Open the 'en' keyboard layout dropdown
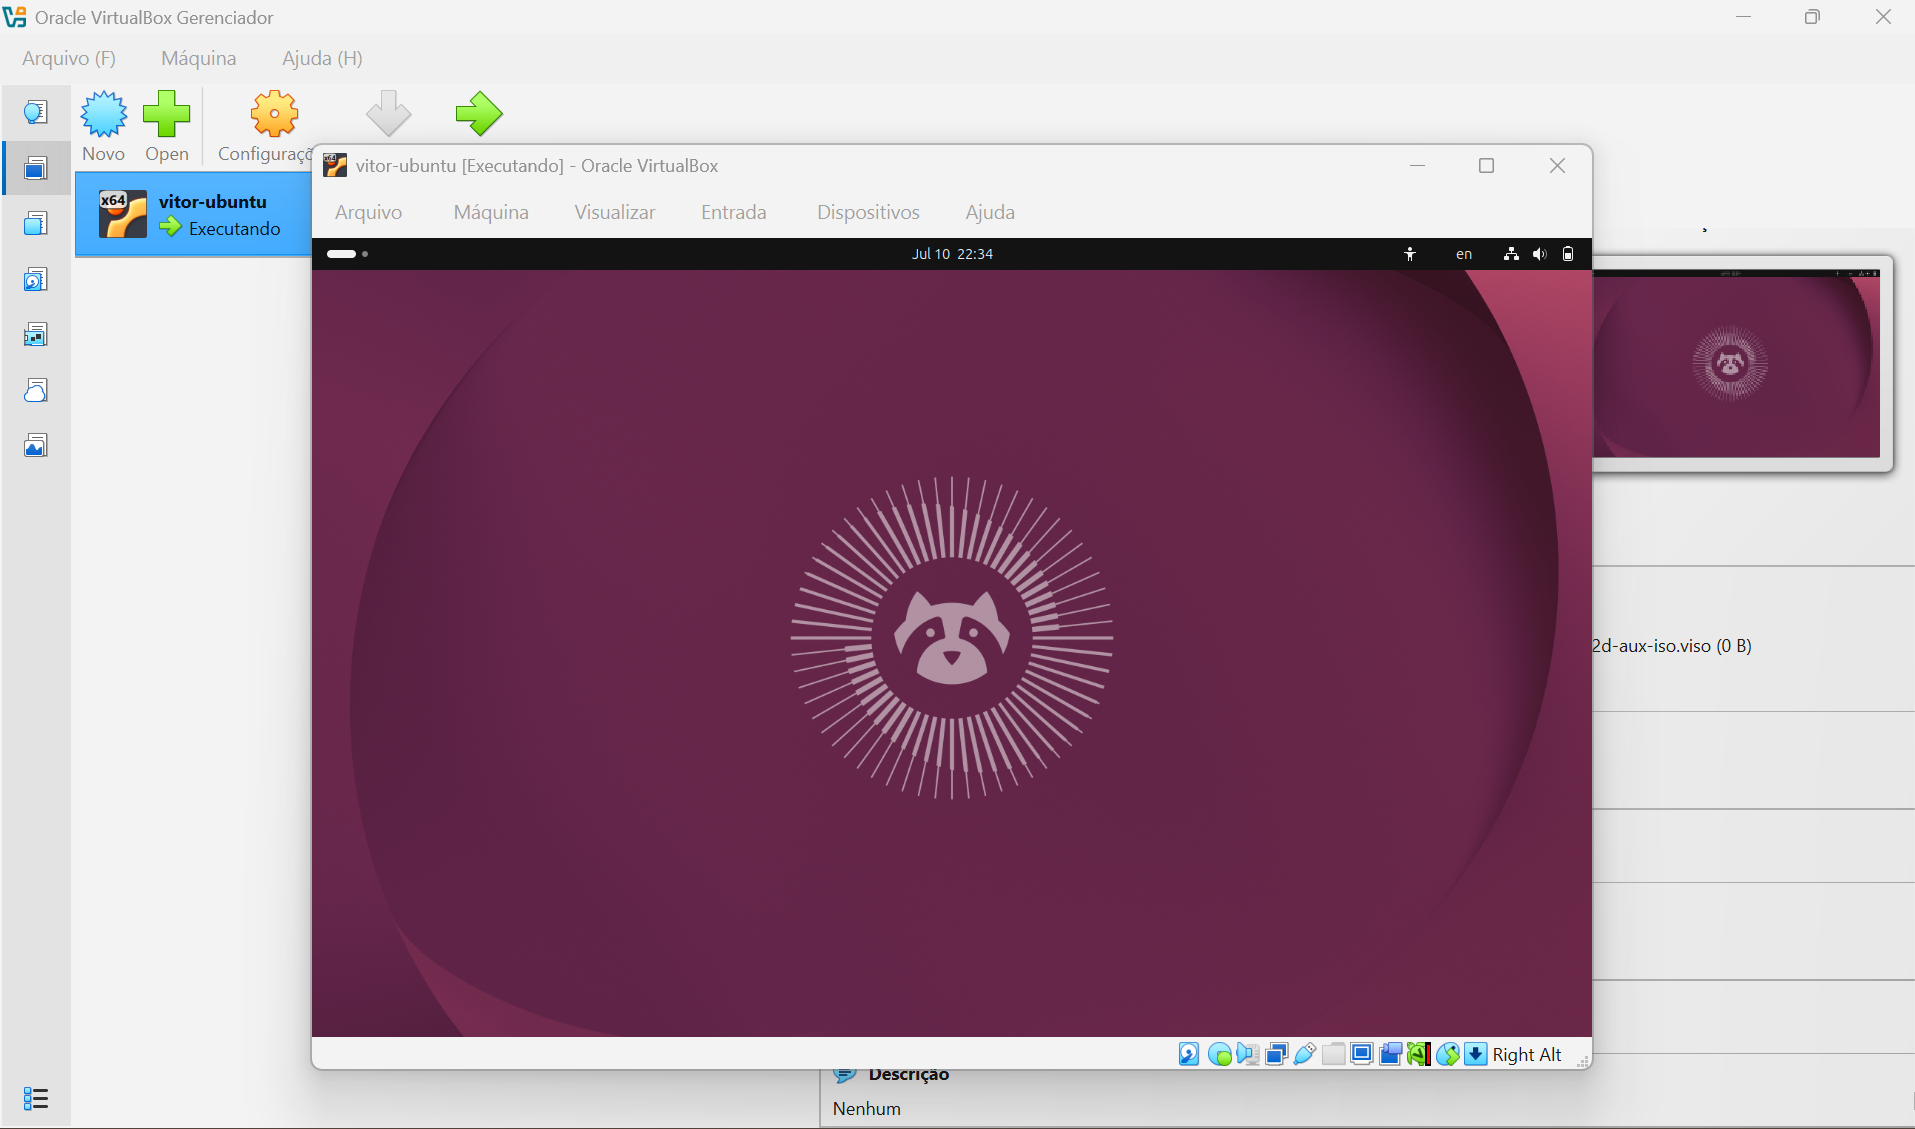 [x=1464, y=254]
